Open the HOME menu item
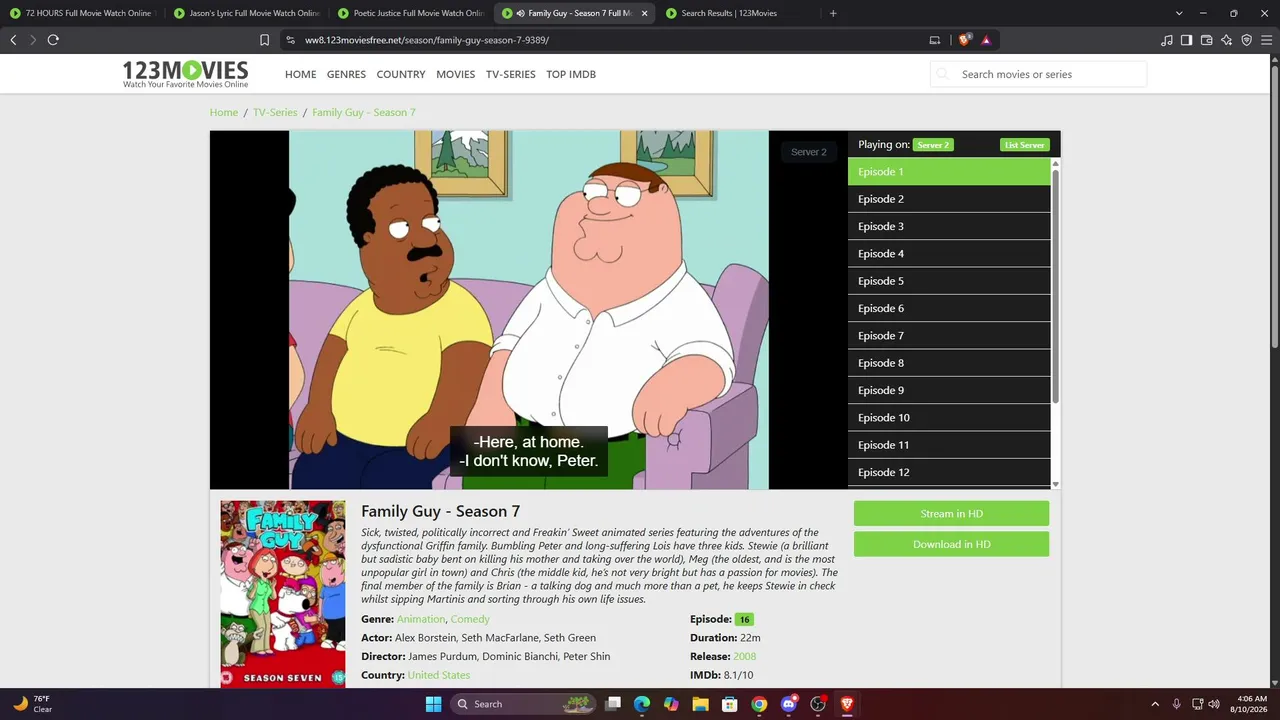 [x=300, y=74]
